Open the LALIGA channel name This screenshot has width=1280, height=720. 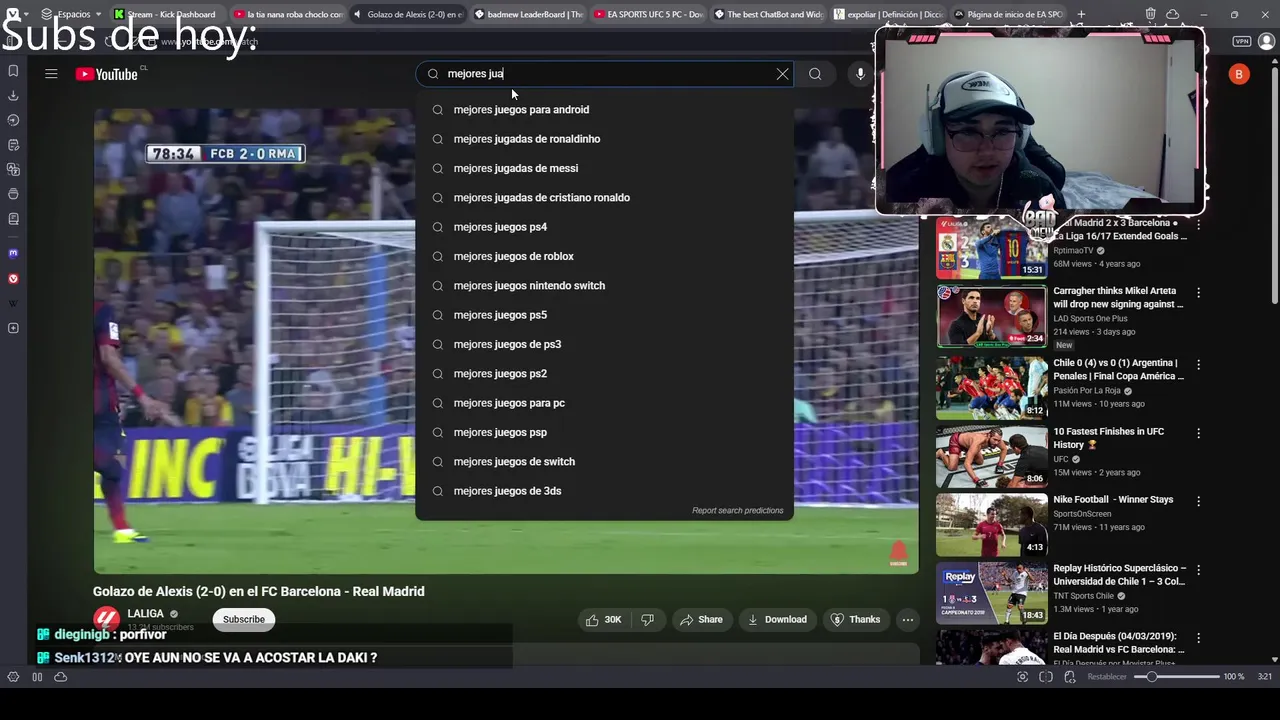pyautogui.click(x=146, y=614)
